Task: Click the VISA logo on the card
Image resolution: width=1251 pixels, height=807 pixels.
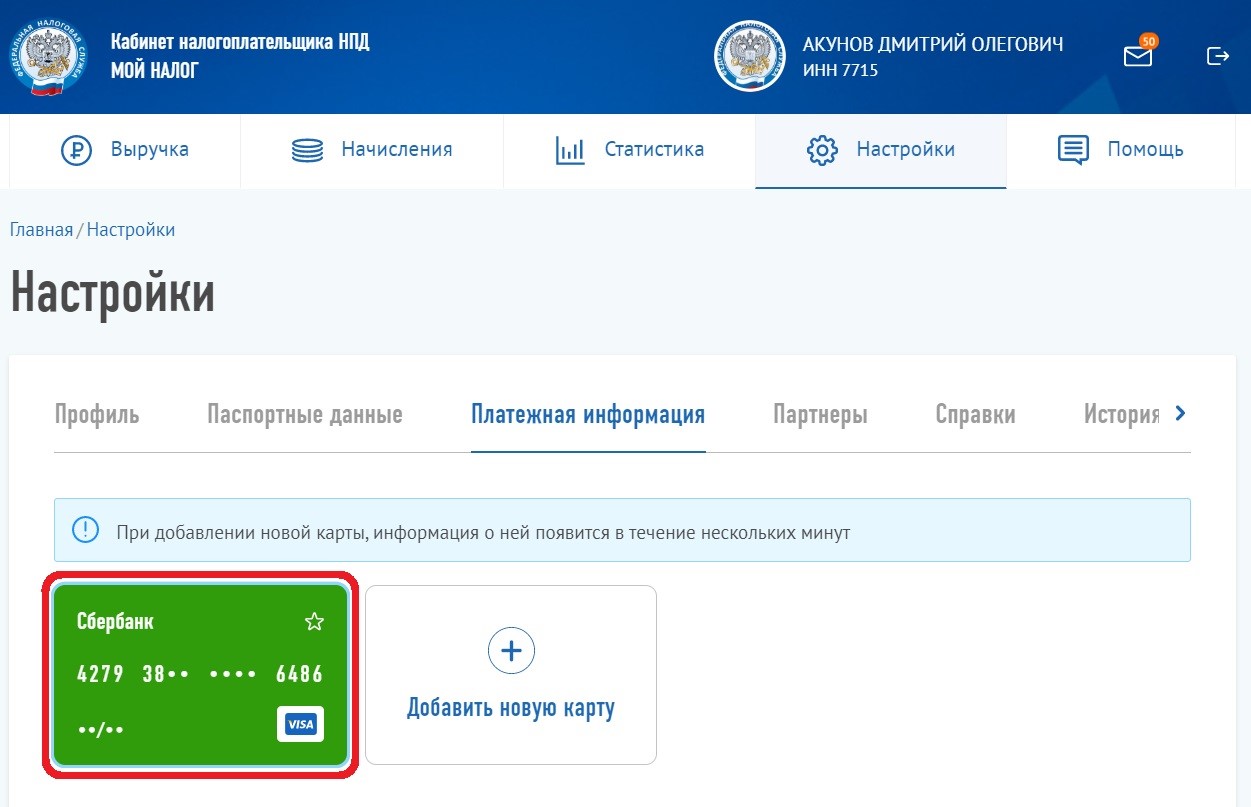Action: (x=300, y=725)
